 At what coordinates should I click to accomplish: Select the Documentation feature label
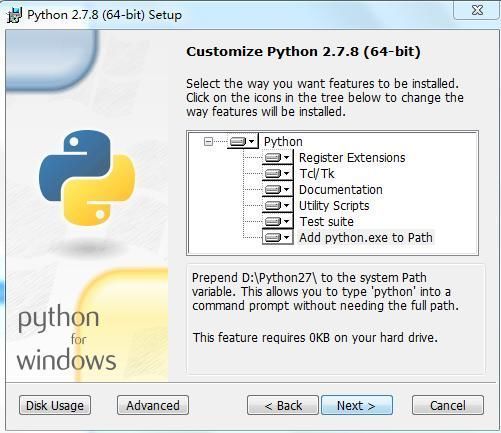pyautogui.click(x=341, y=190)
